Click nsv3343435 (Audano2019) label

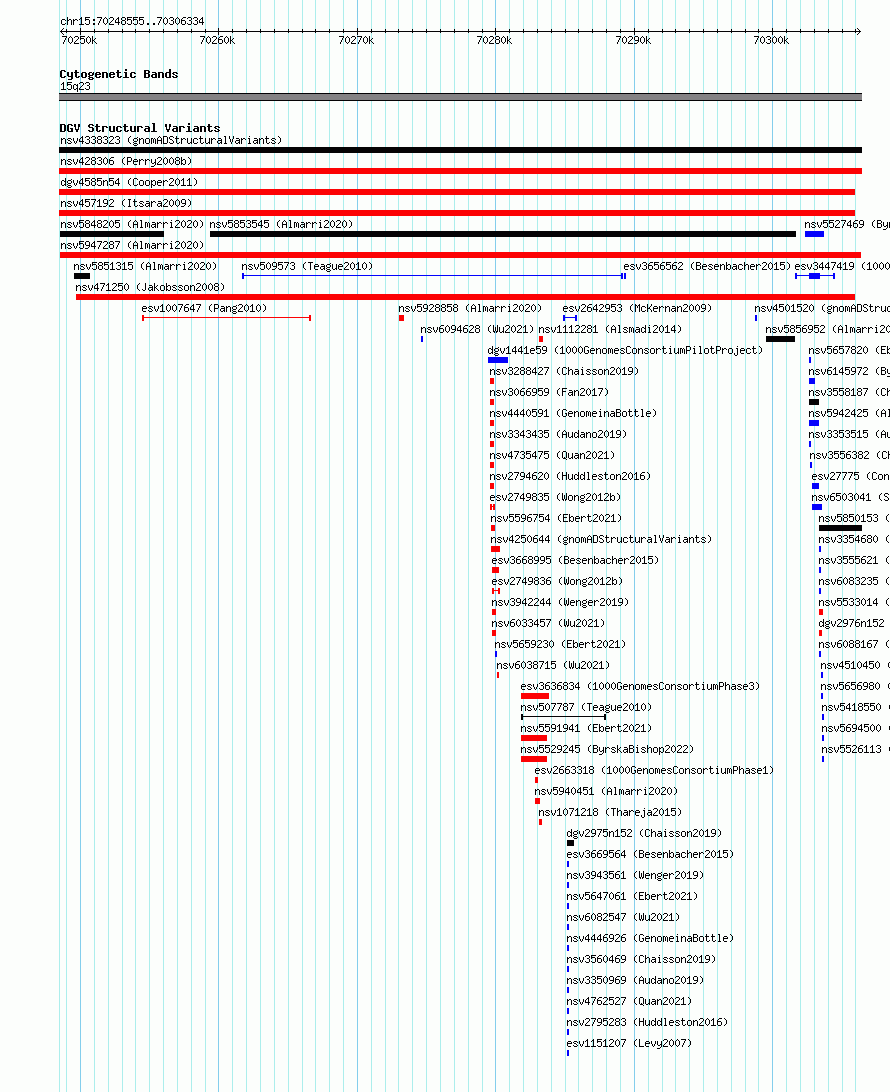coord(558,433)
